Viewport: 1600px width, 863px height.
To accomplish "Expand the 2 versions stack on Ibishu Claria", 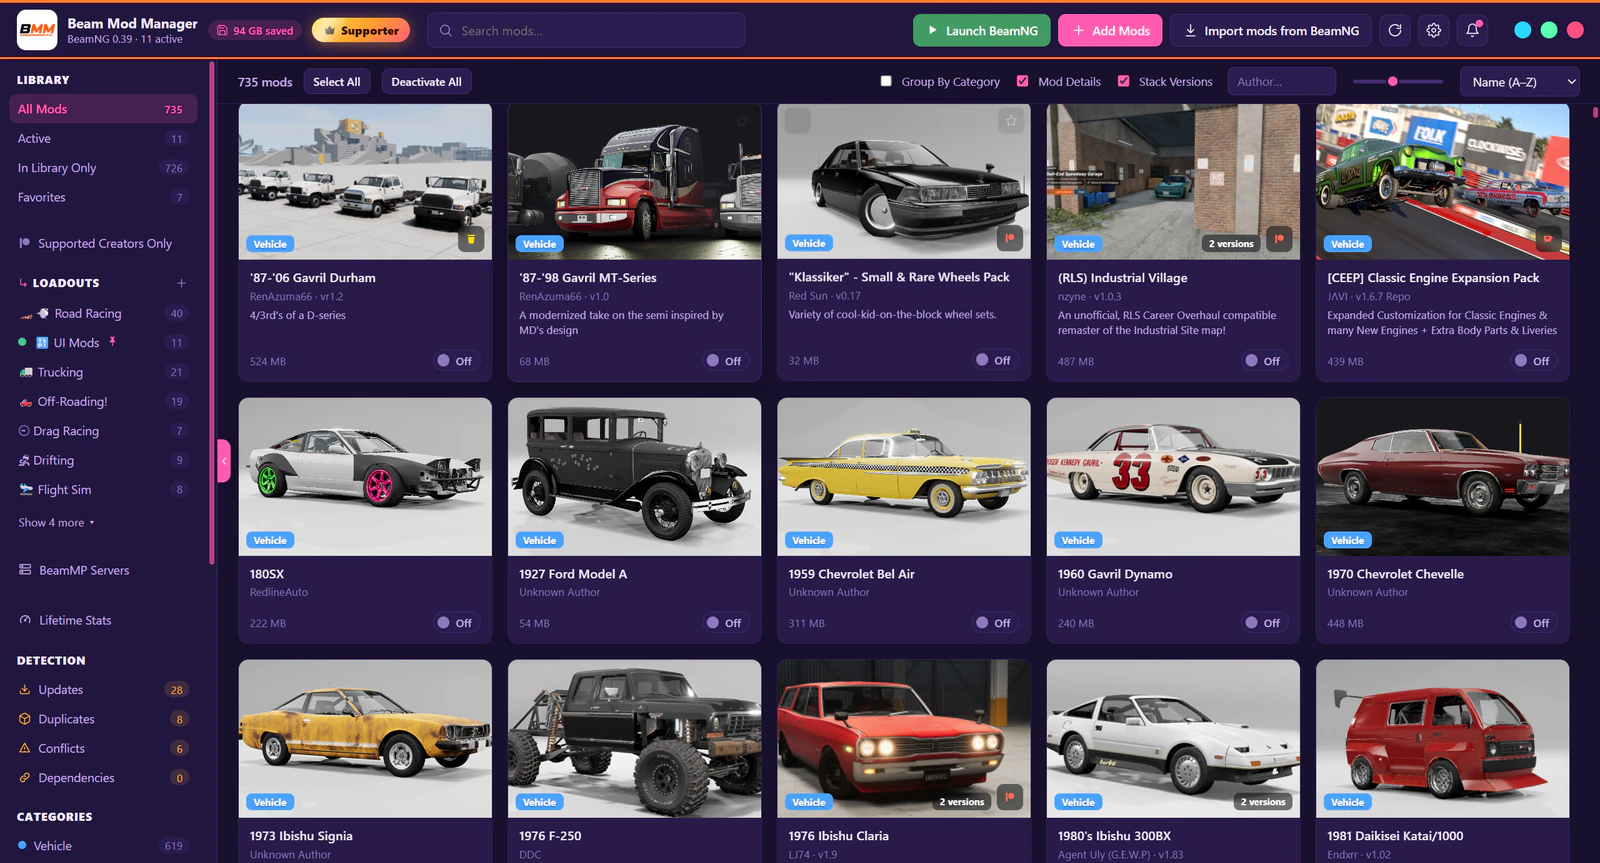I will coord(962,802).
